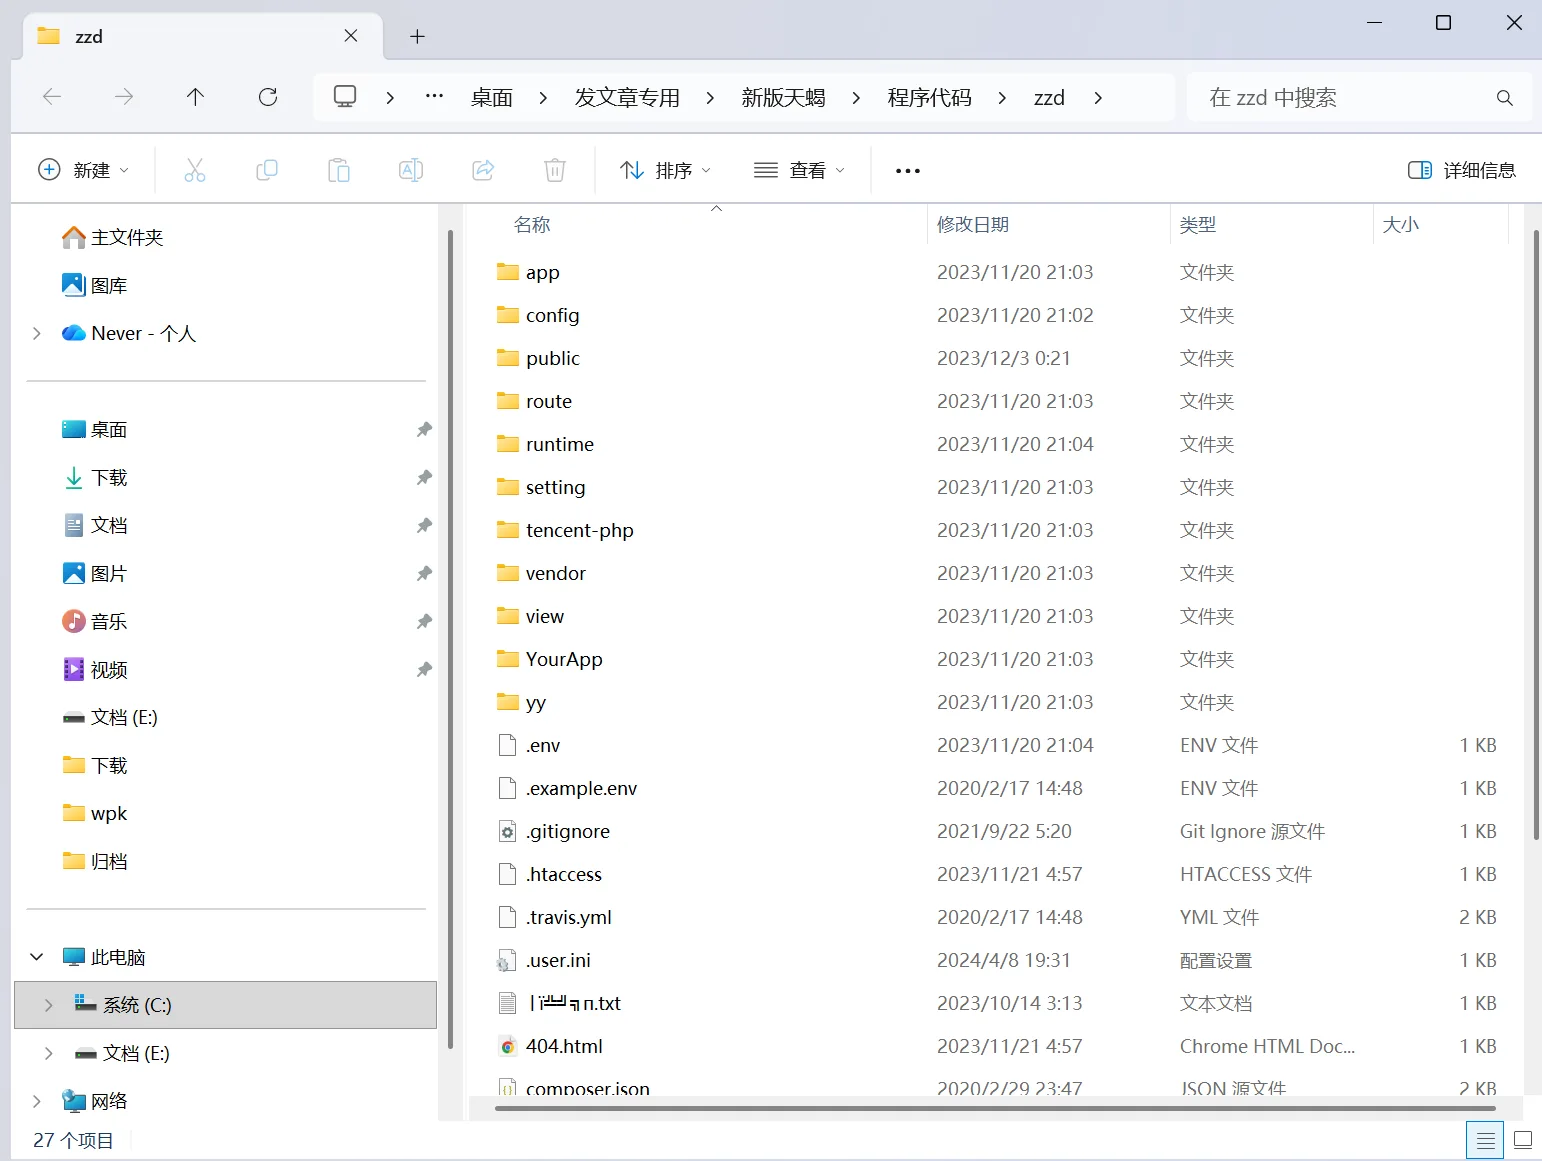This screenshot has width=1542, height=1161.
Task: Open a new tab with plus button
Action: point(418,37)
